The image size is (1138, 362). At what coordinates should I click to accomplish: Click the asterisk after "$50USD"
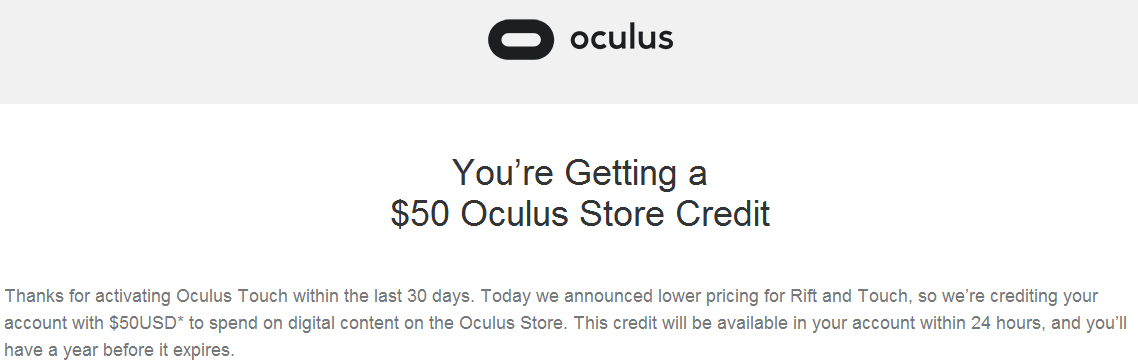coord(181,320)
